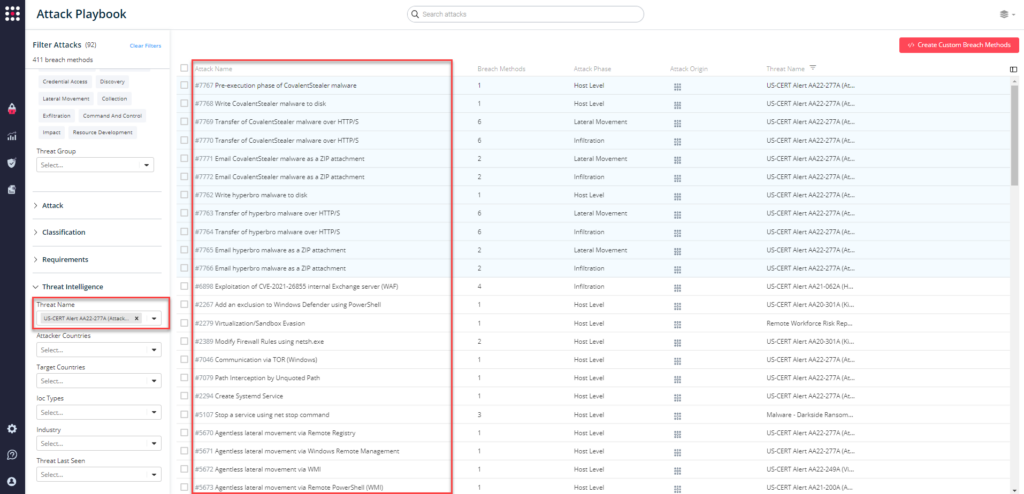Select the header select-all checkbox
1024x494 pixels.
(184, 69)
